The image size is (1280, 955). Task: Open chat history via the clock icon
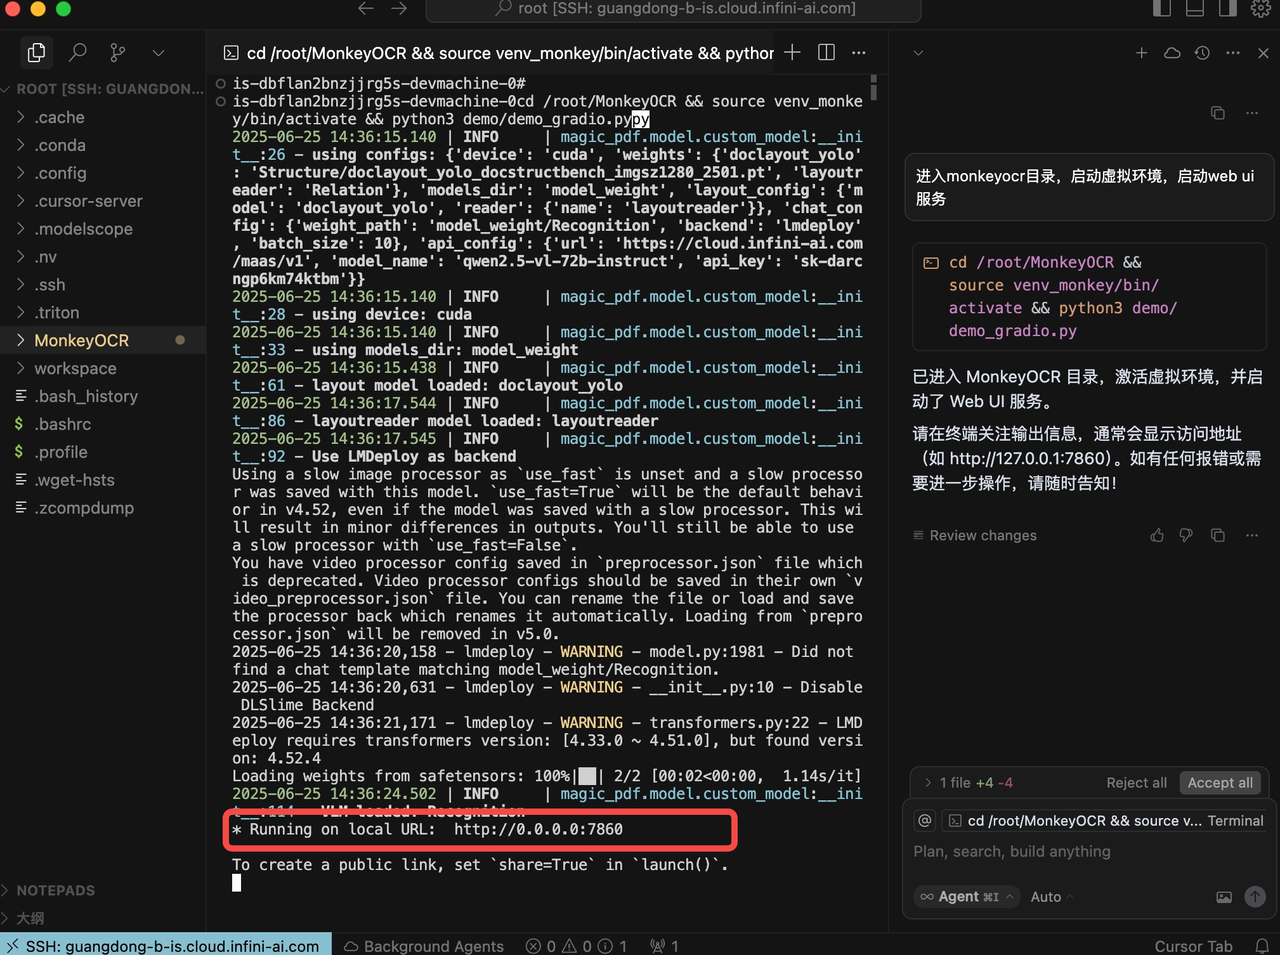(x=1202, y=53)
